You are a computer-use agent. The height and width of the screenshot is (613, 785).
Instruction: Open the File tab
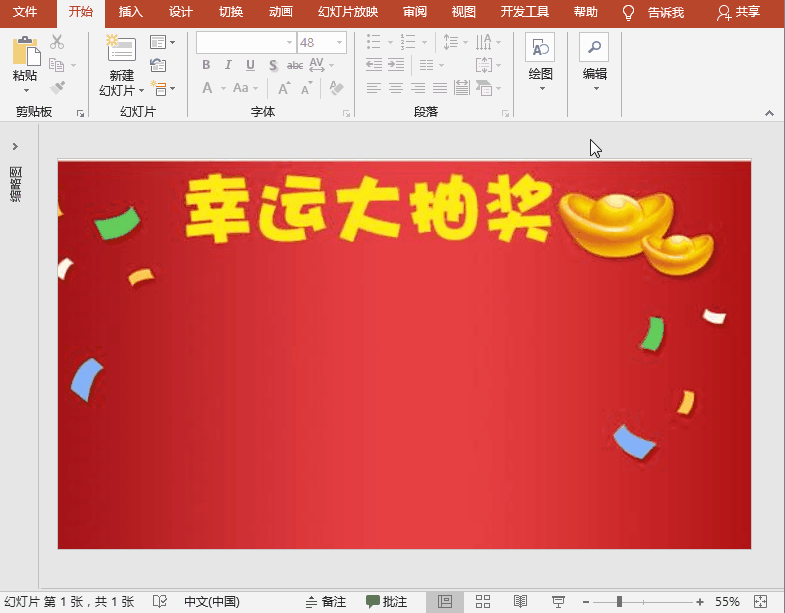pos(25,12)
